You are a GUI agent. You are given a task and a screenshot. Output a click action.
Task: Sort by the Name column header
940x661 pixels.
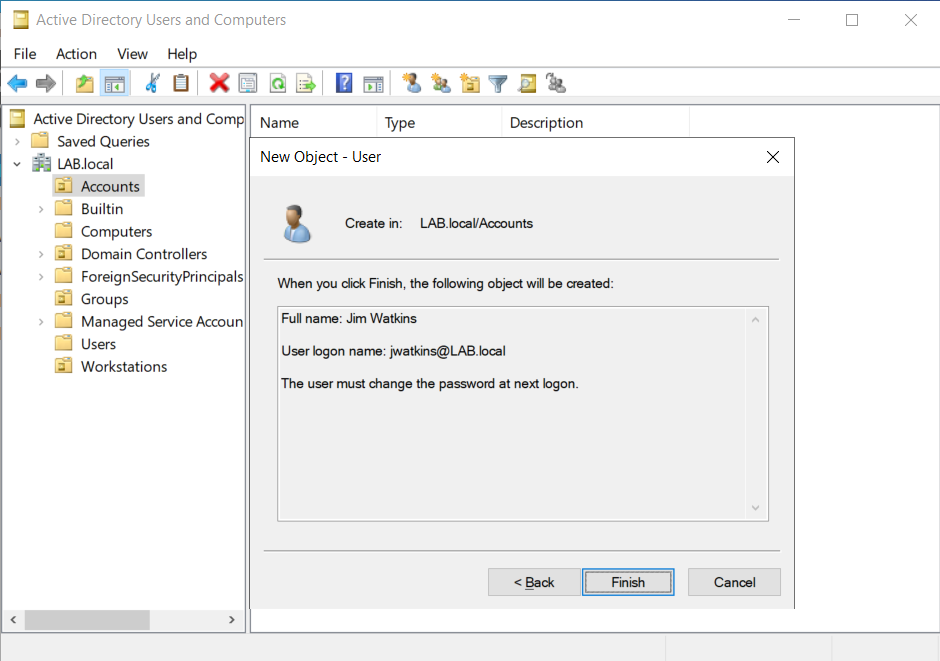(x=314, y=122)
